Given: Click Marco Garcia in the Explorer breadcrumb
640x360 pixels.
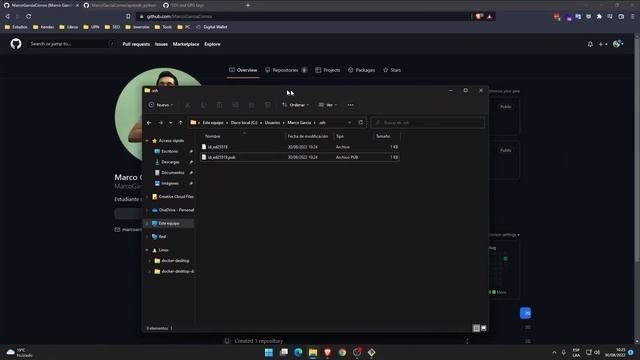Looking at the screenshot, I should (299, 122).
